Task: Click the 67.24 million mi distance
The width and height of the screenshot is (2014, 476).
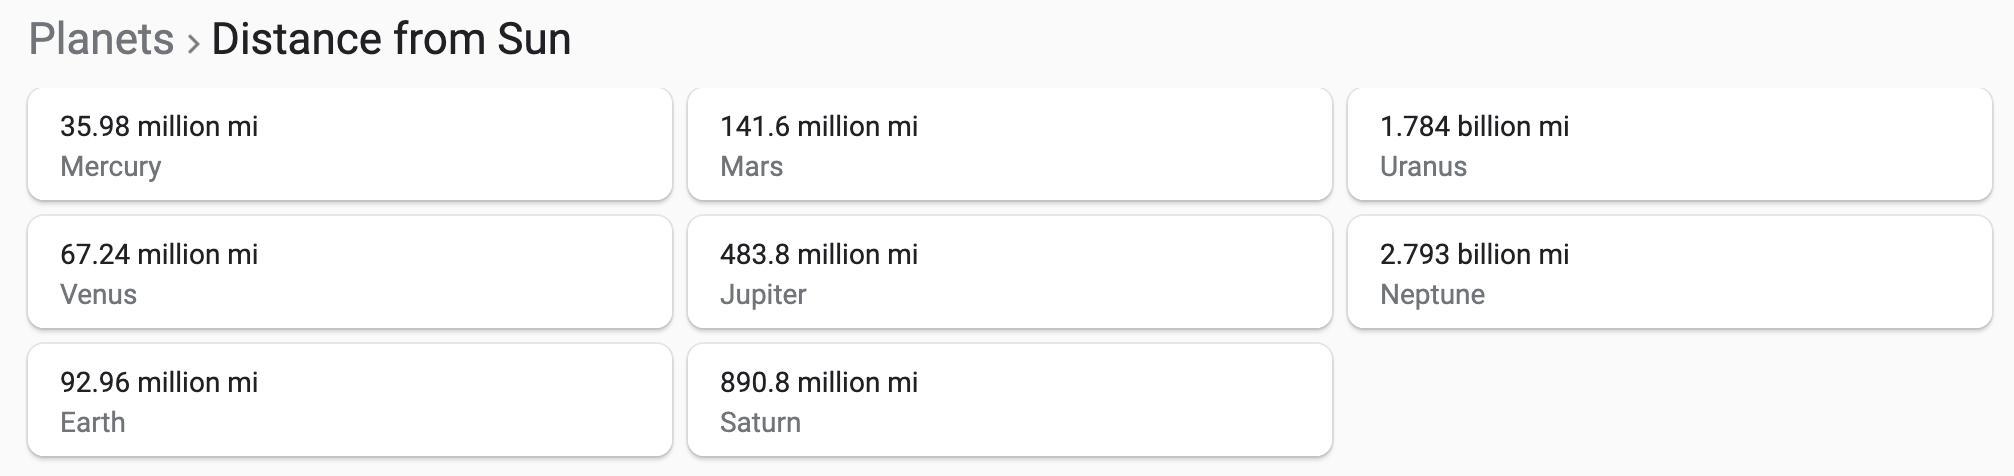Action: [159, 254]
